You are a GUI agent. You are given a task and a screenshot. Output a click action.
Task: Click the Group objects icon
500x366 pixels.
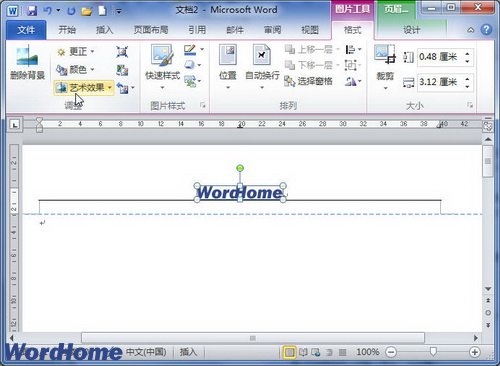coord(350,65)
